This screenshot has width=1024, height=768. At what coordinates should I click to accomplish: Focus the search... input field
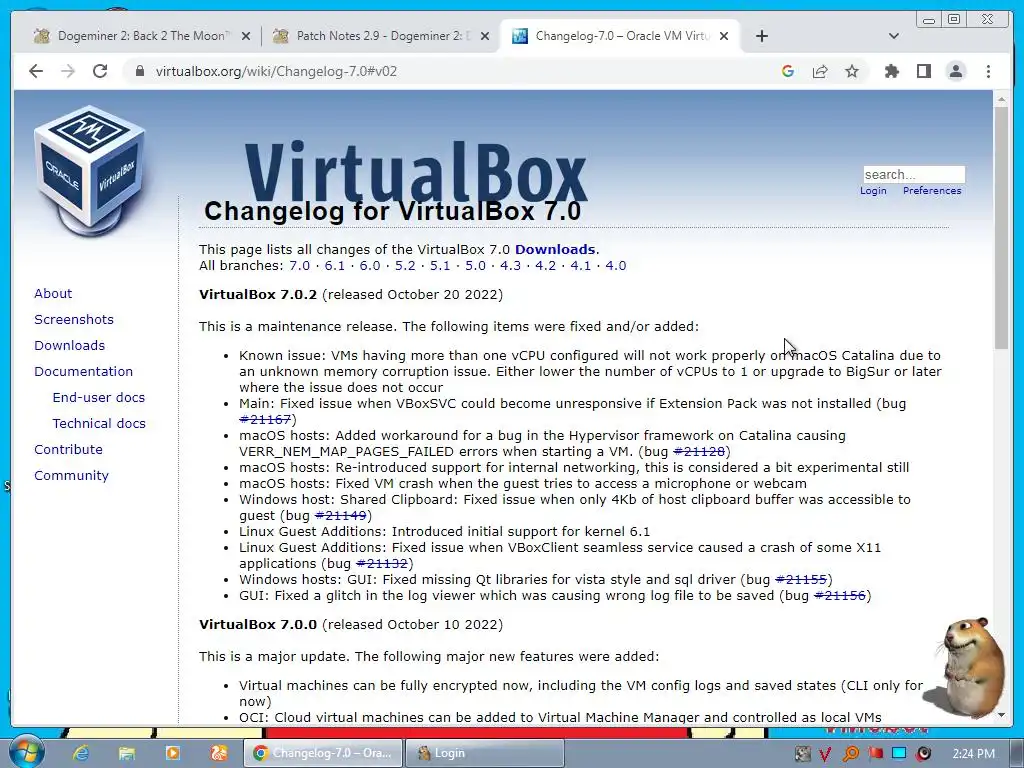914,174
